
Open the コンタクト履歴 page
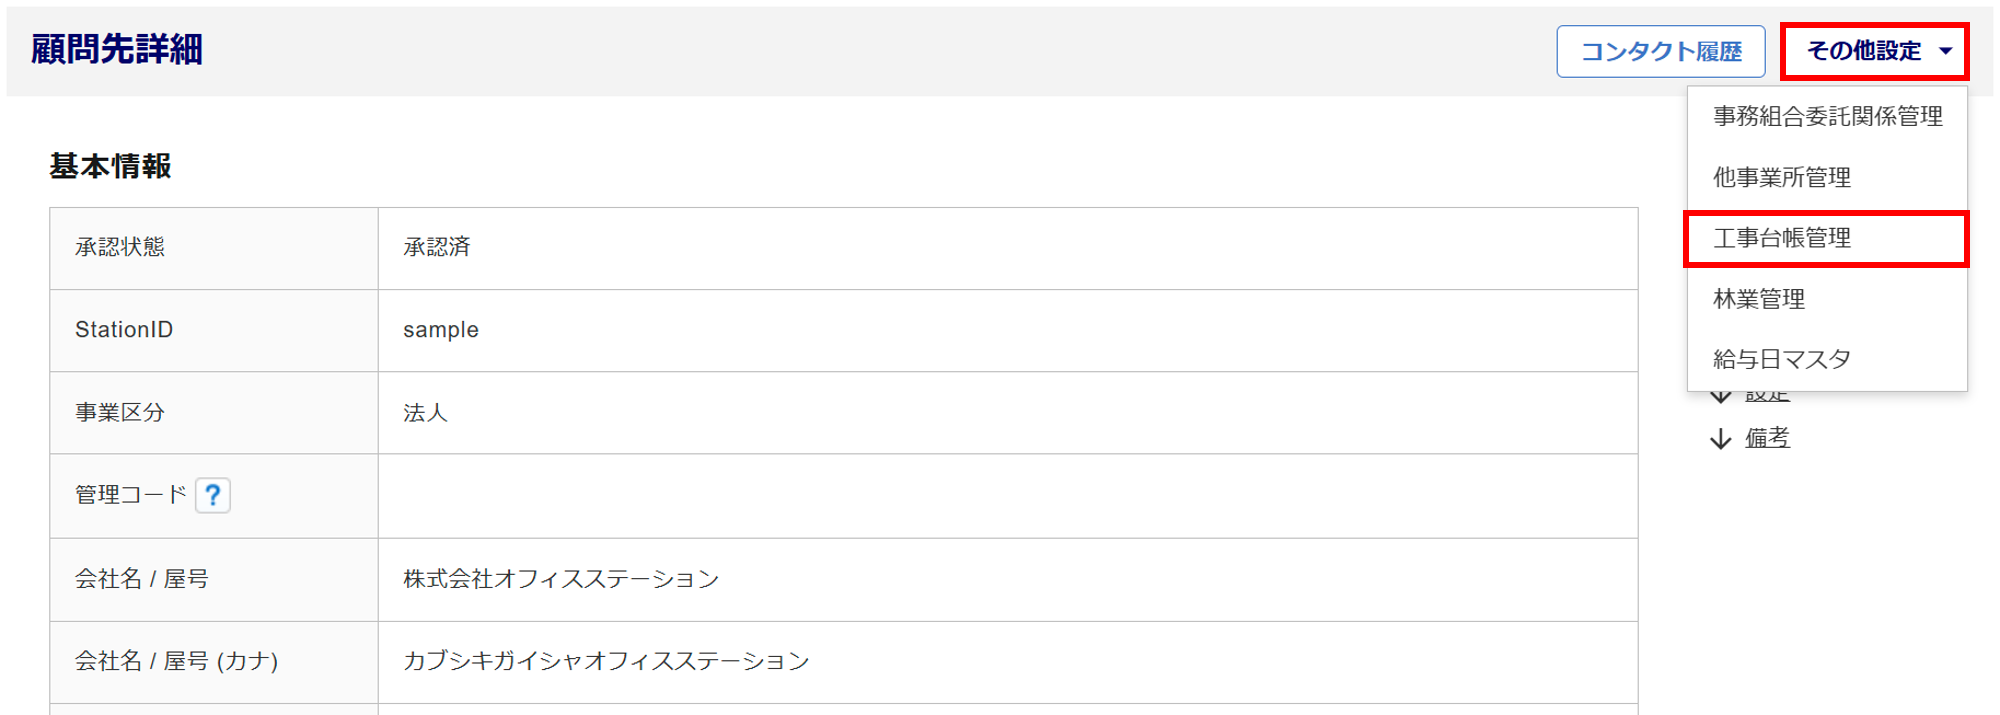[1660, 51]
